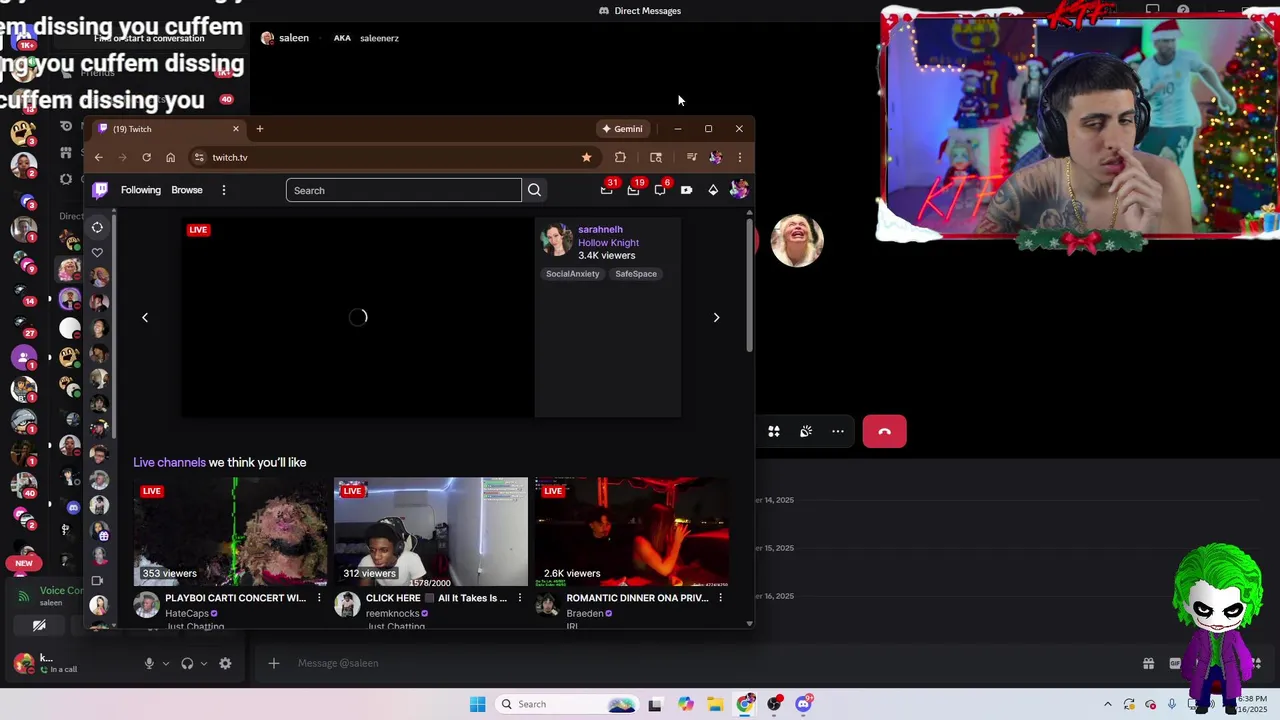Expand Discord microphone input options arrow
The image size is (1280, 720).
tap(166, 663)
